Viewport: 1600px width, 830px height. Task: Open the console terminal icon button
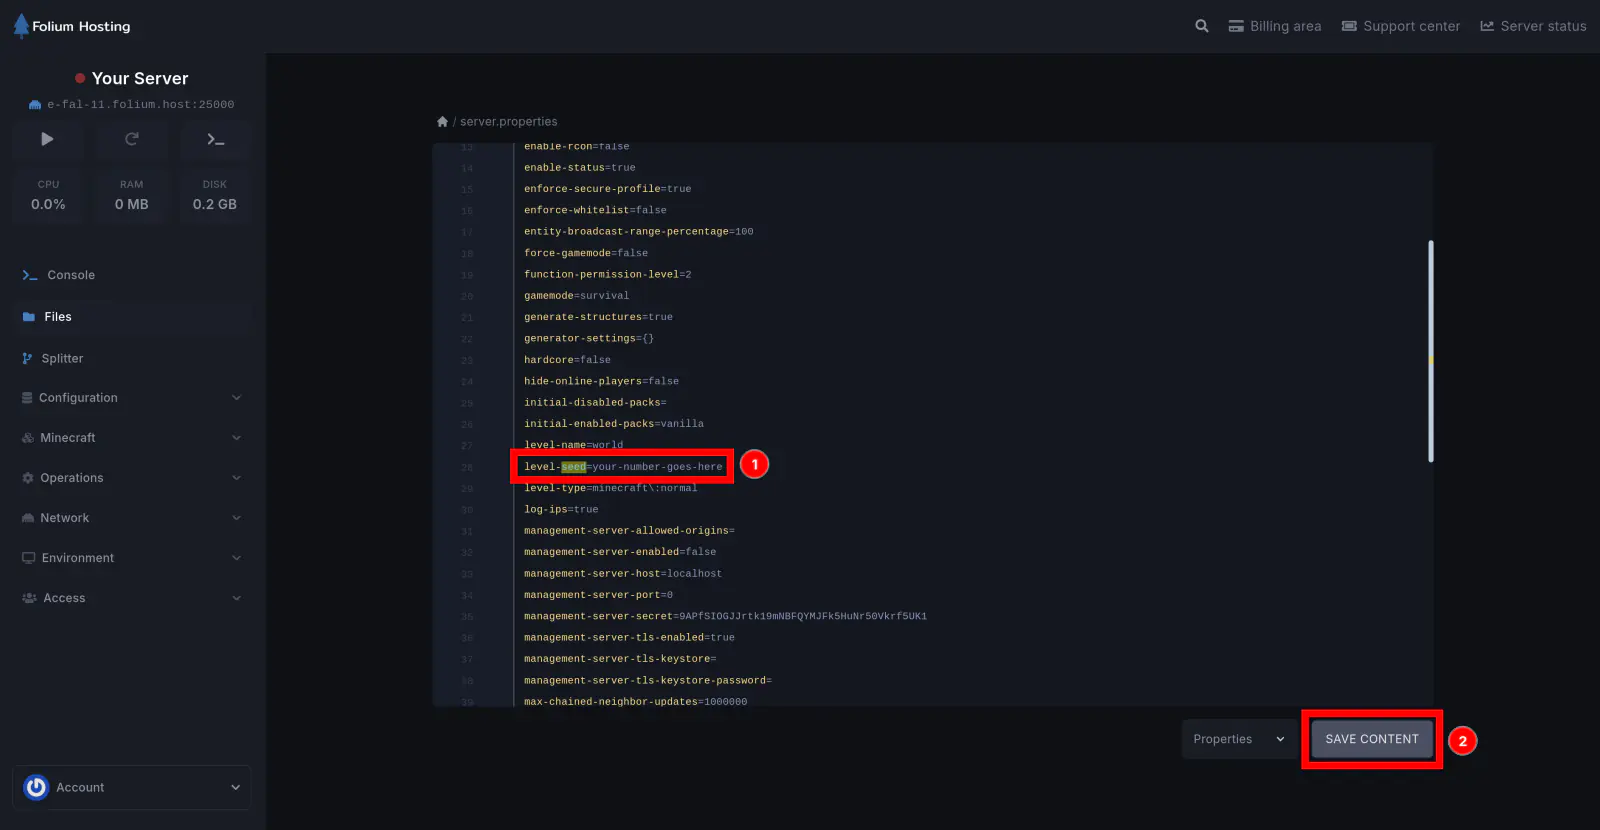[215, 139]
